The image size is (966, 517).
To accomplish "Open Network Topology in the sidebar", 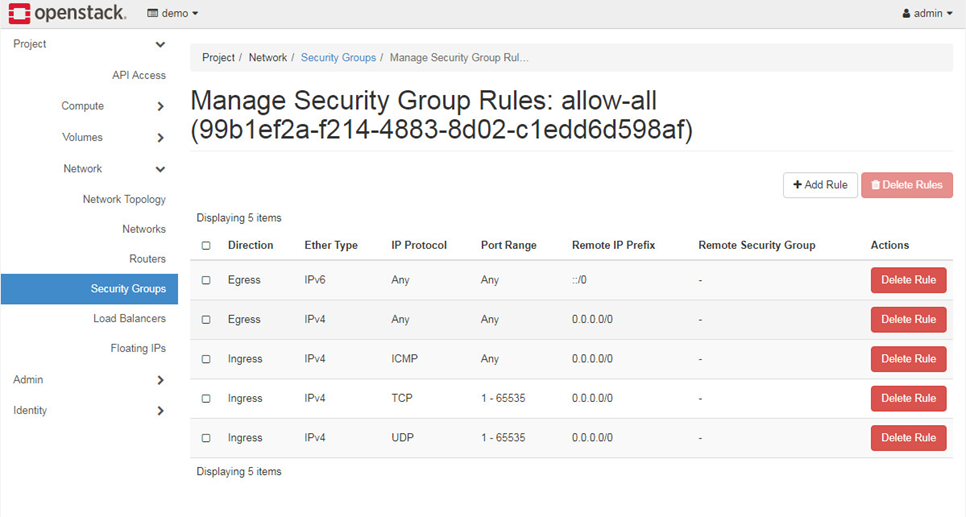I will point(124,200).
